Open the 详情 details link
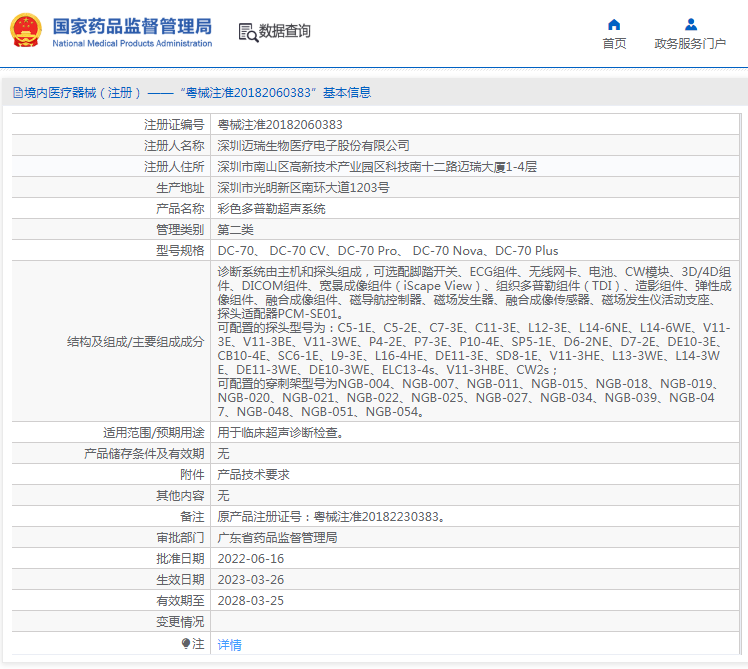This screenshot has width=748, height=669. click(229, 645)
